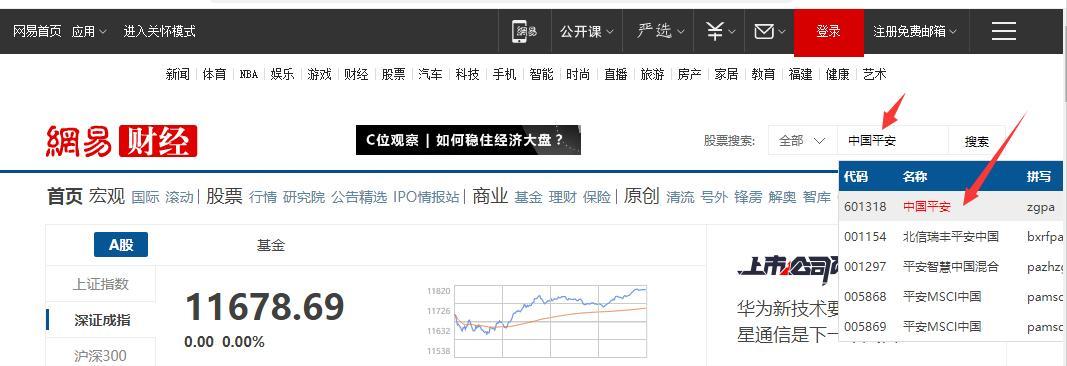The width and height of the screenshot is (1067, 366).
Task: Click the C位观察 banner
Action: coord(468,140)
